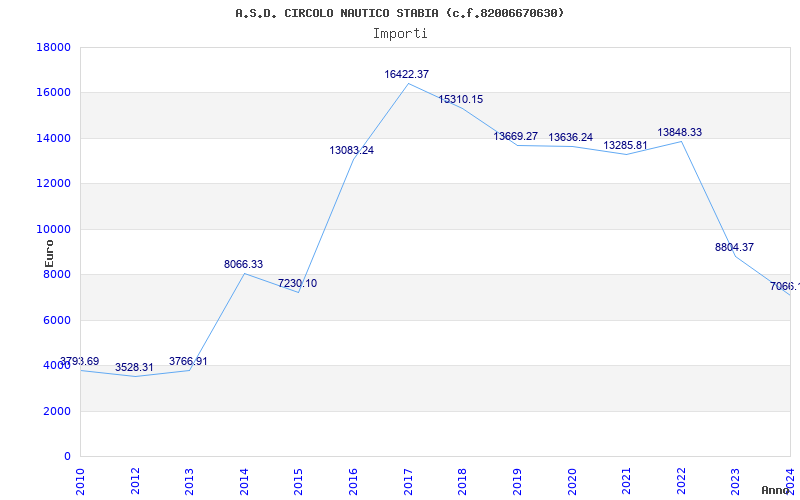Click the 2023 year tick label
Image resolution: width=800 pixels, height=500 pixels.
coord(736,481)
